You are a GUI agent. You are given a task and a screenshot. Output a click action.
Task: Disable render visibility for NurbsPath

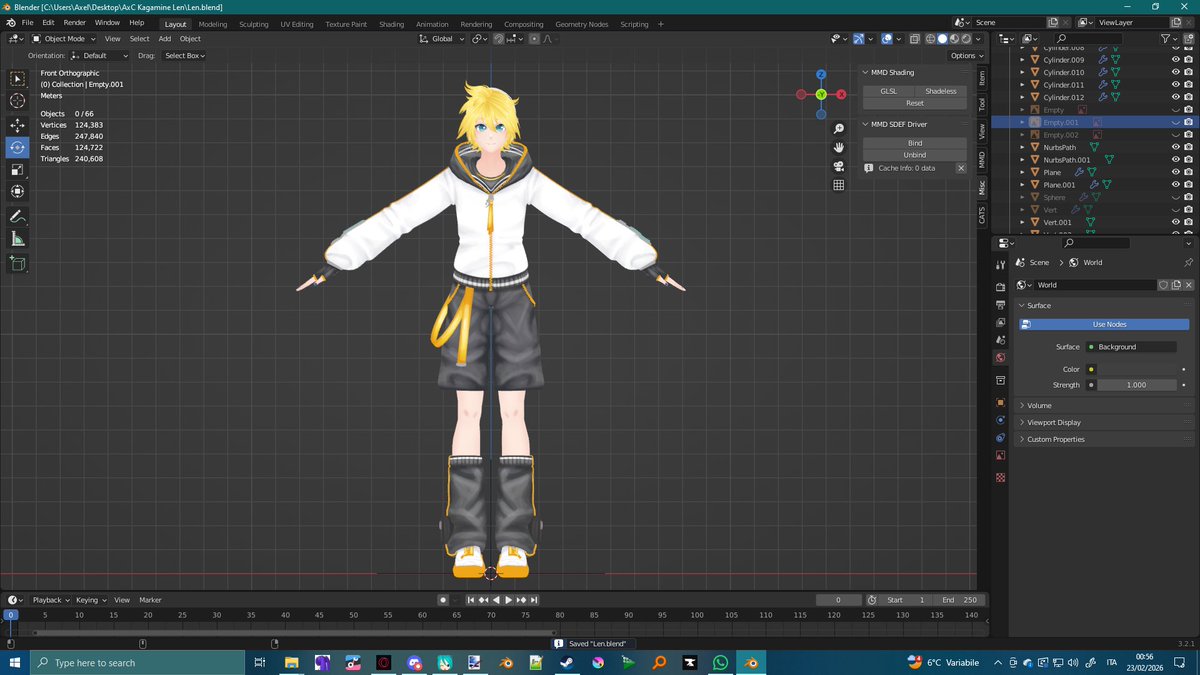pyautogui.click(x=1187, y=146)
